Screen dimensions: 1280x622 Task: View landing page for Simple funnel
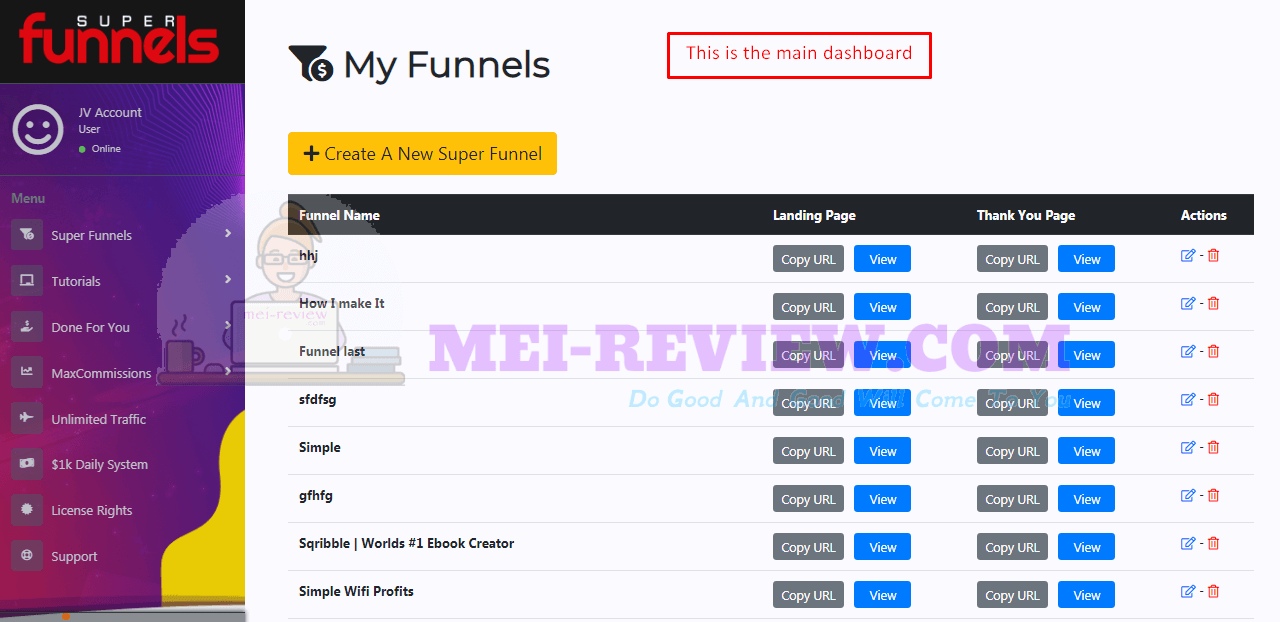coord(882,451)
